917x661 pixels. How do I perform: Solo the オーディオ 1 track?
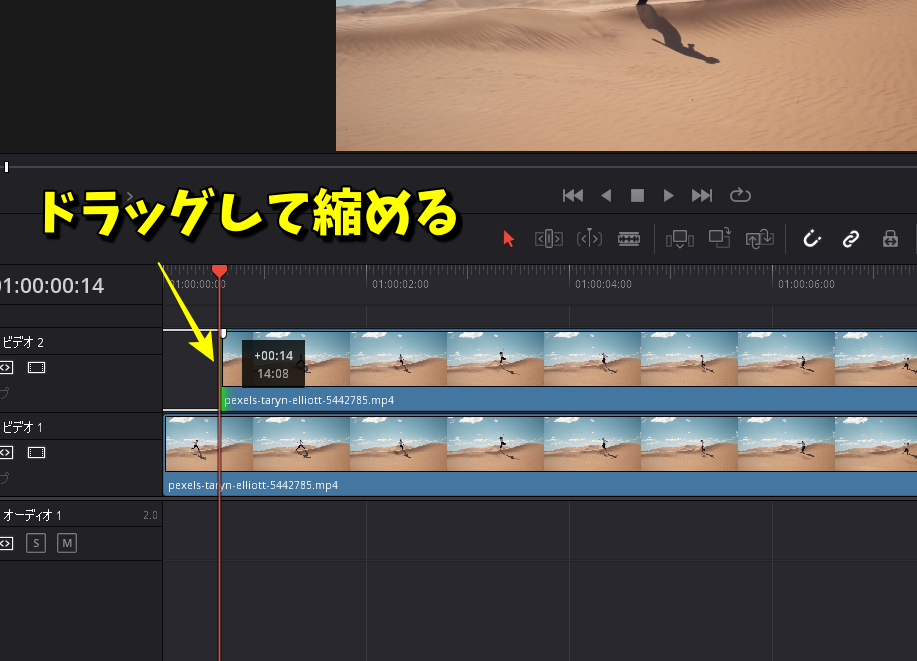(36, 543)
